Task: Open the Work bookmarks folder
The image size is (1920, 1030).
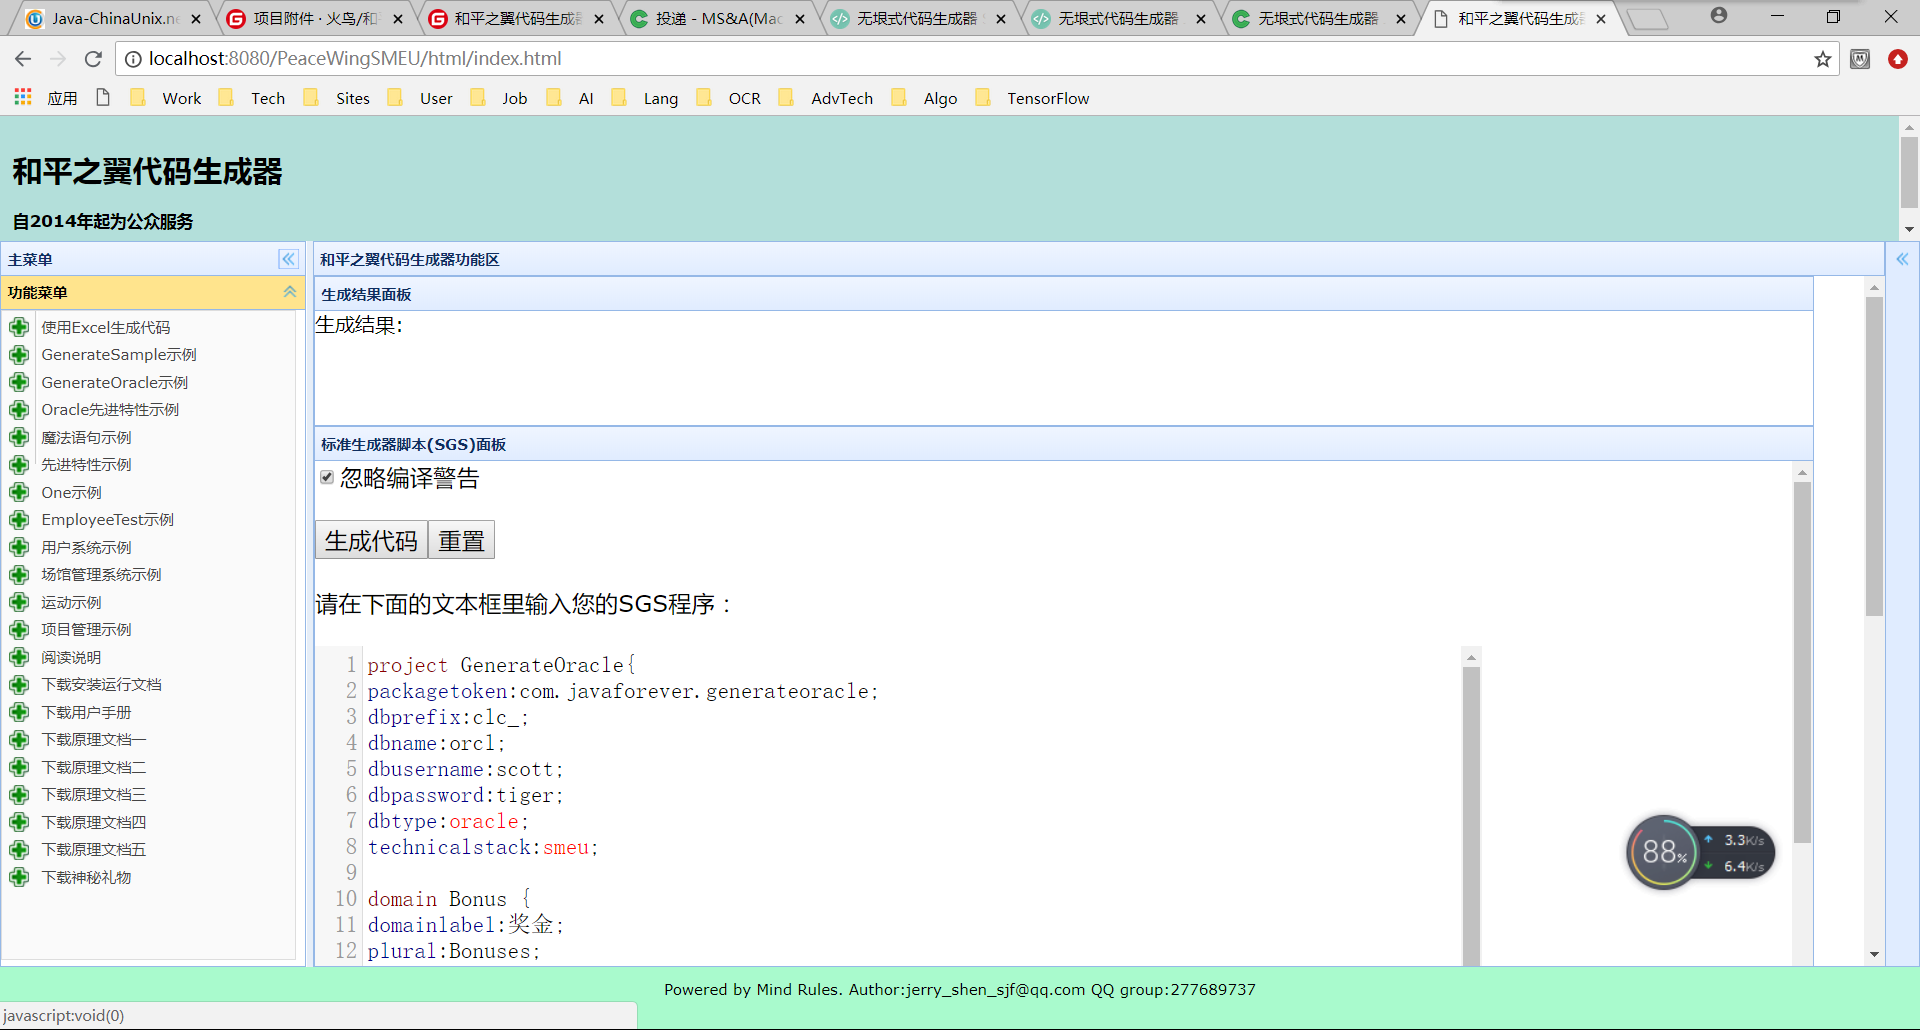Action: coord(167,98)
